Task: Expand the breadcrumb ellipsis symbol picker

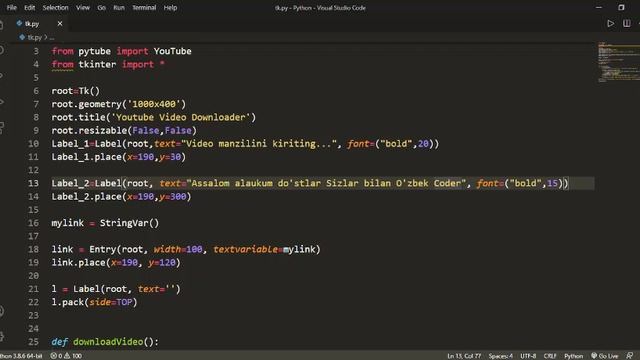Action: (52, 37)
